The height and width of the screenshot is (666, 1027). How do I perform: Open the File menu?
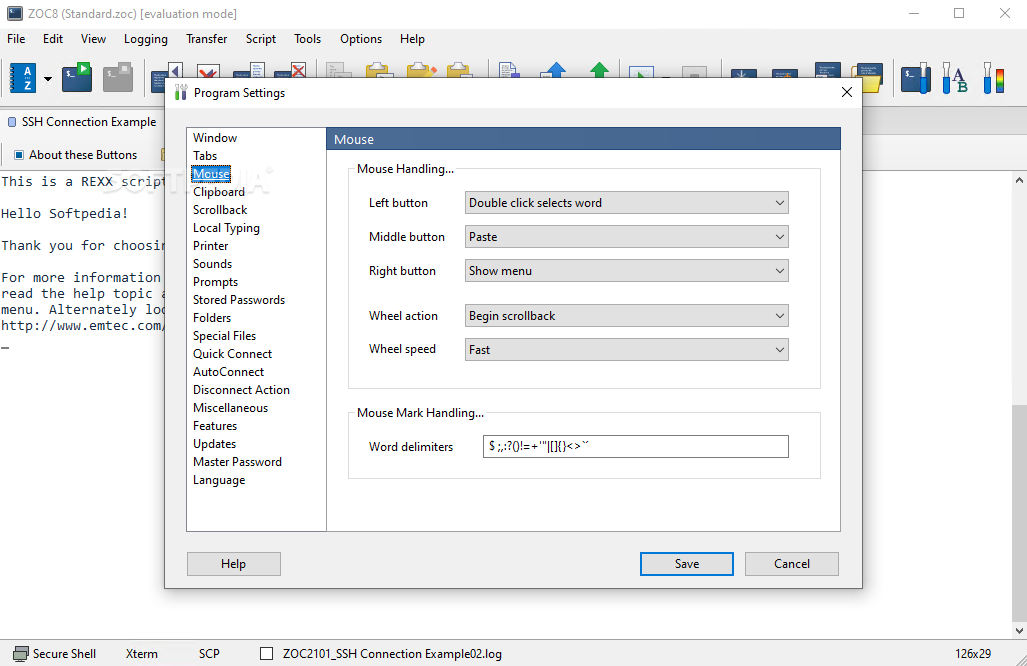(16, 39)
